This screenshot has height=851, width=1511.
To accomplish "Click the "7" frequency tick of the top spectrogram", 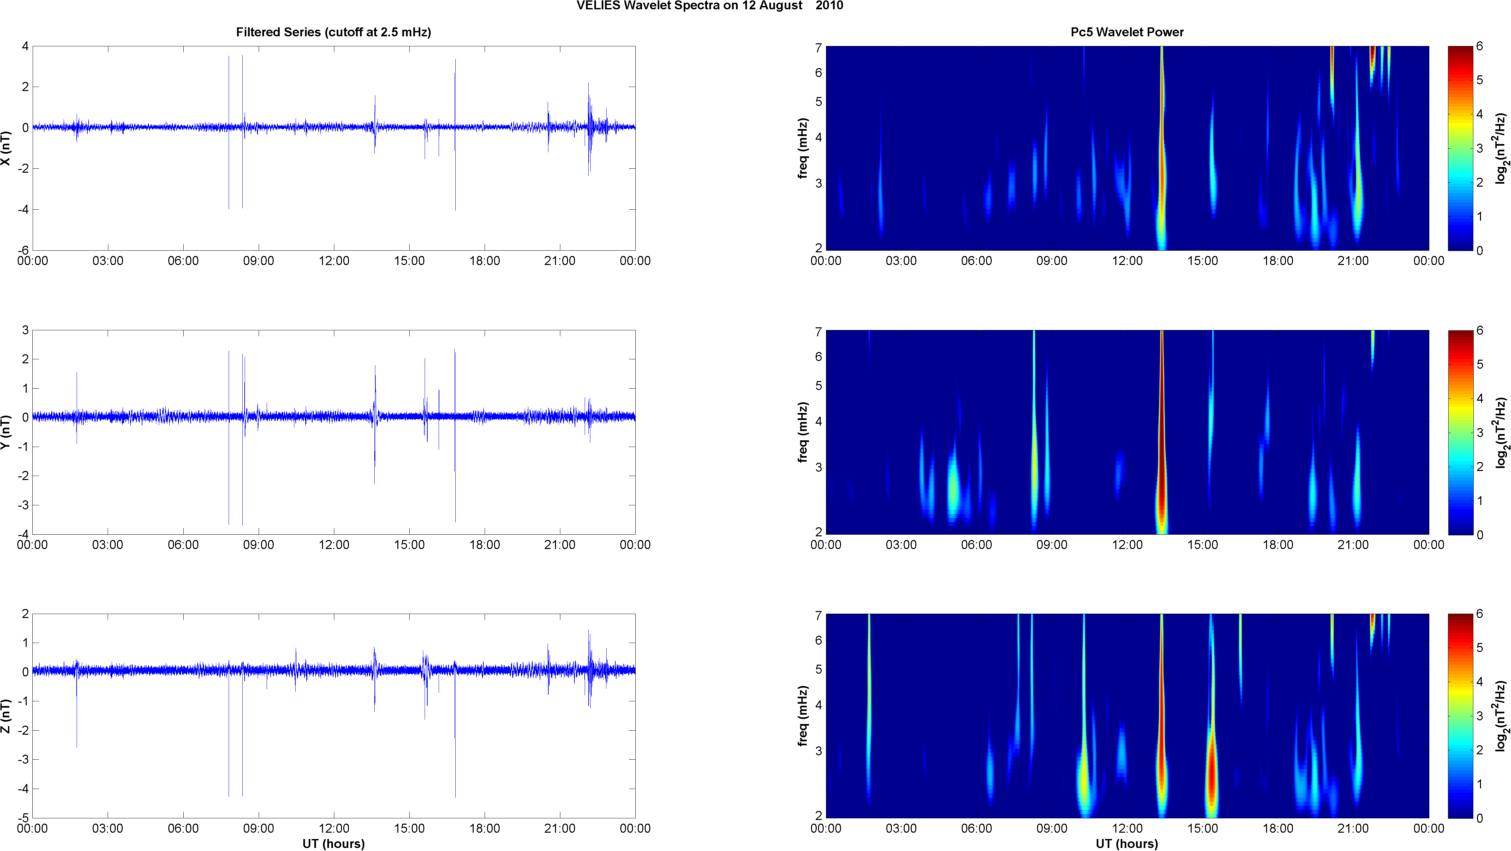I will click(818, 47).
